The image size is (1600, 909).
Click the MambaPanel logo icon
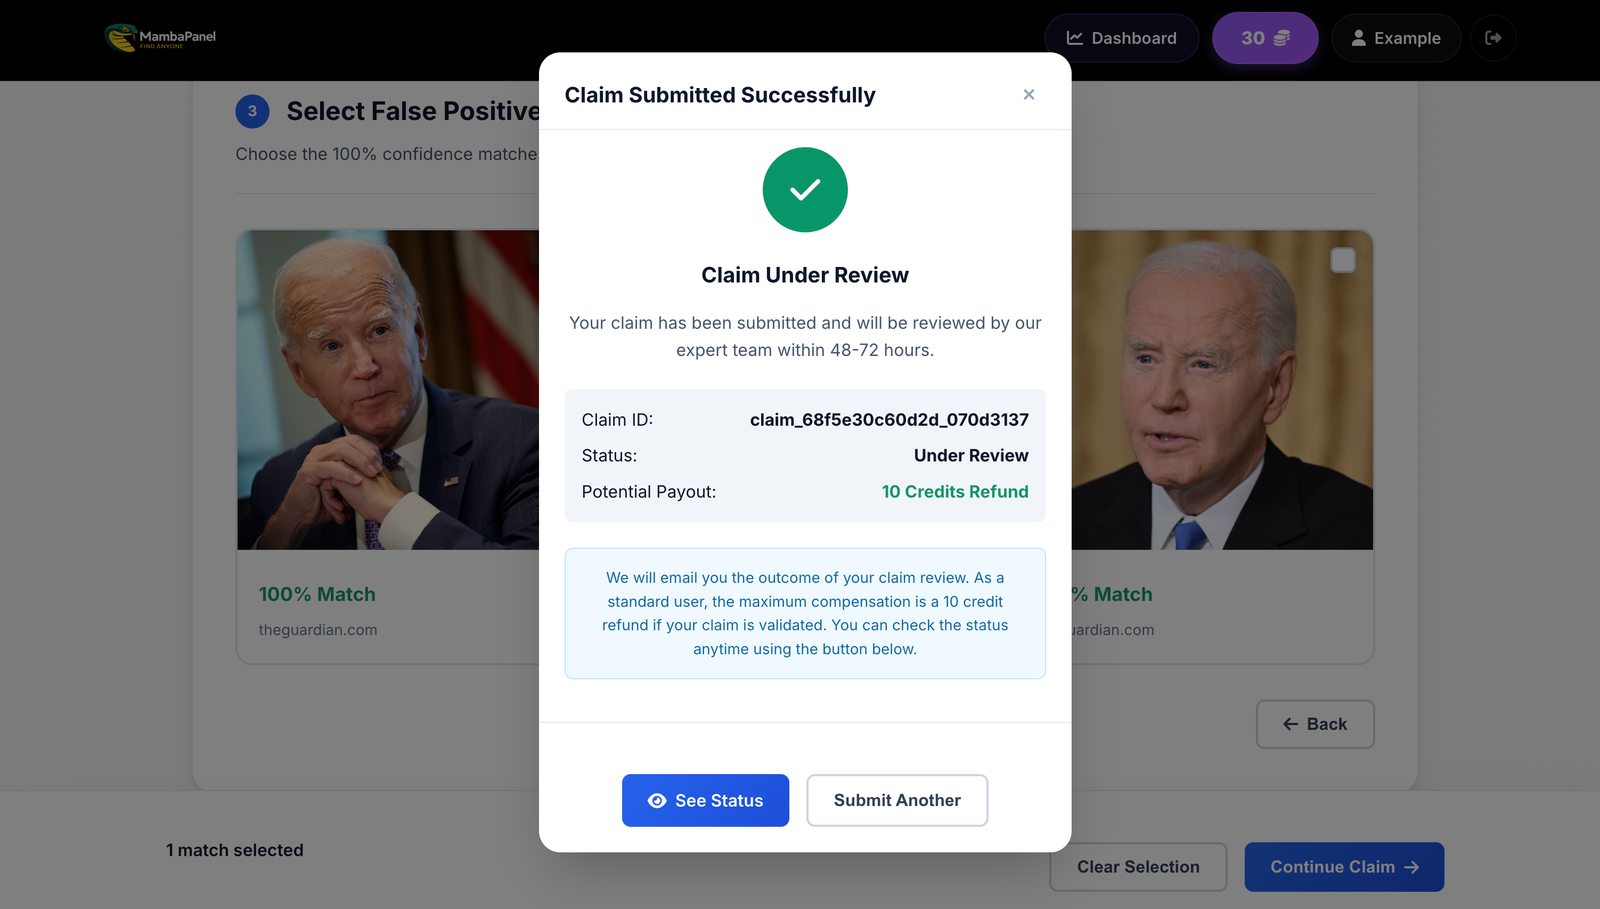pos(122,36)
